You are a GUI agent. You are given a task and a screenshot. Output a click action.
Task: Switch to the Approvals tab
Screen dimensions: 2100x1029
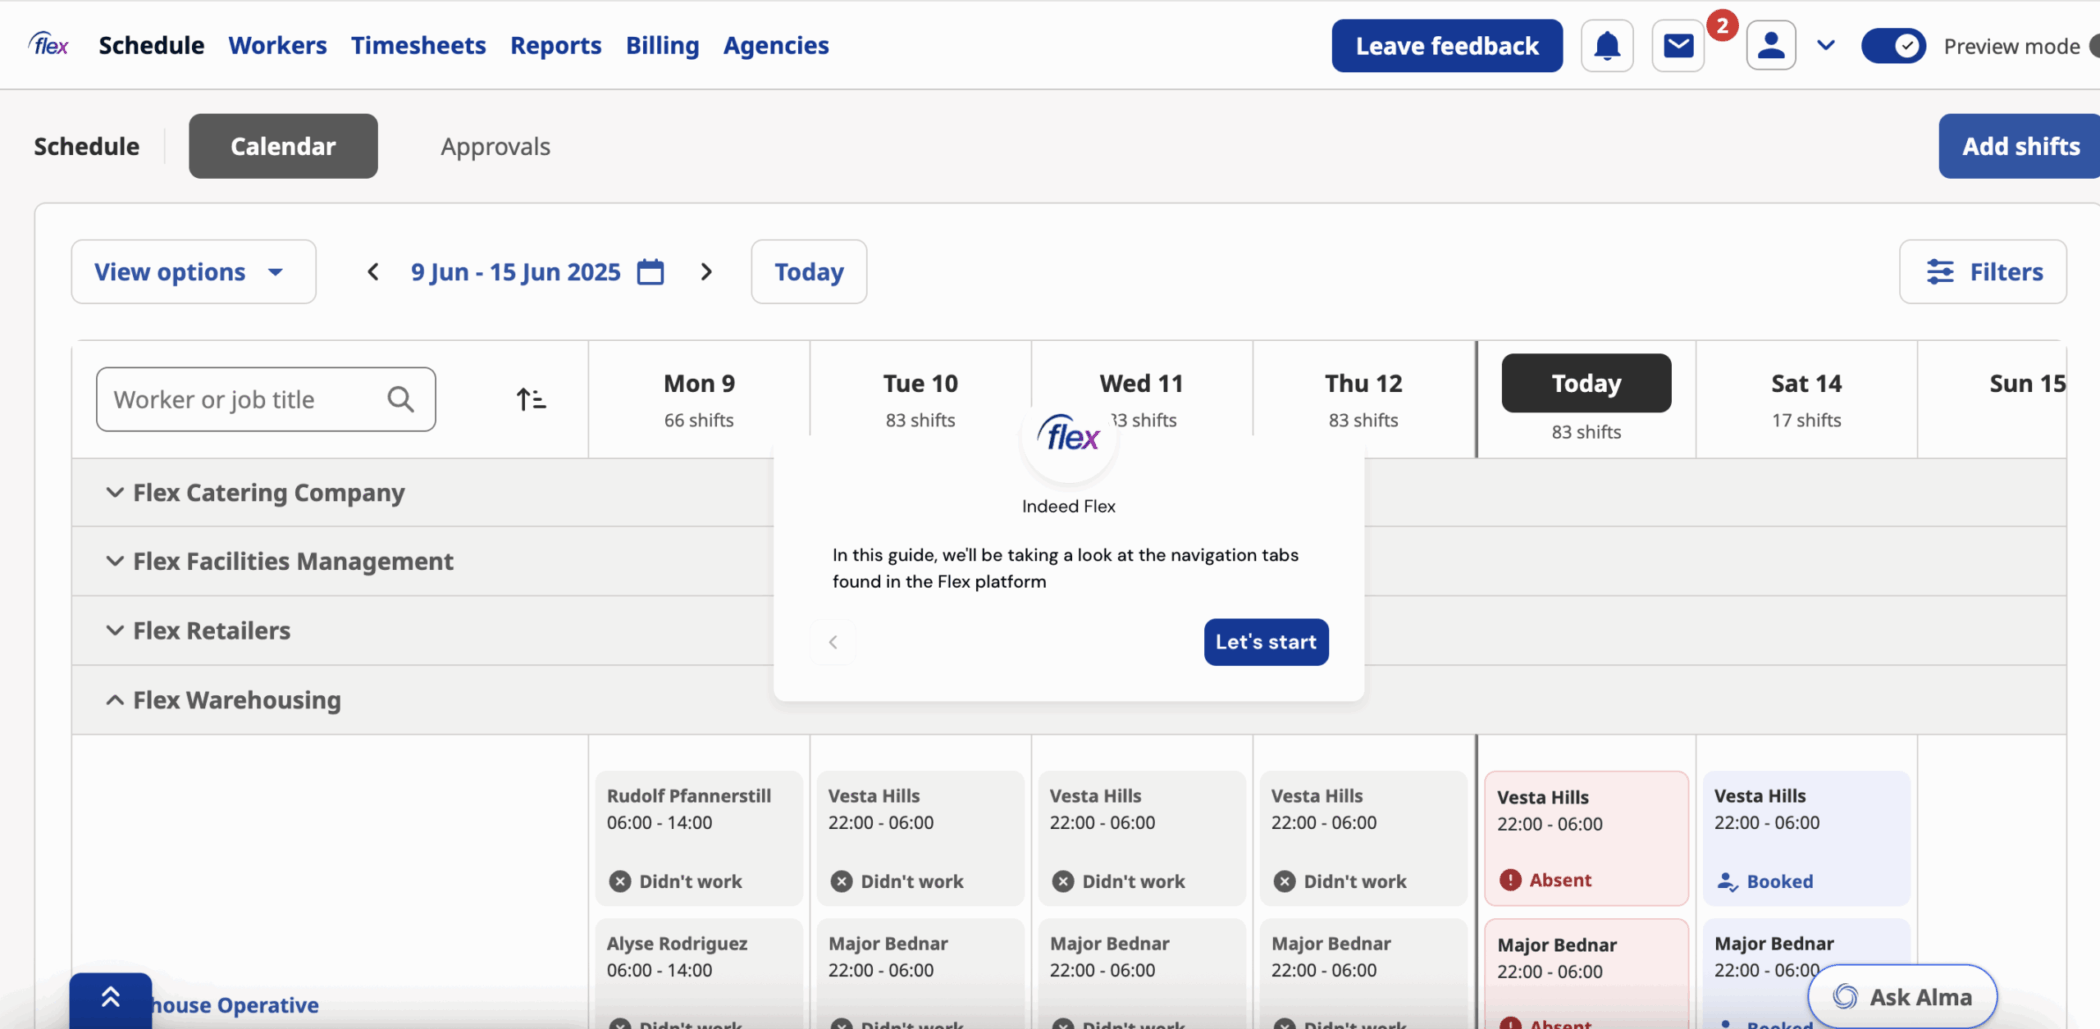(x=495, y=146)
